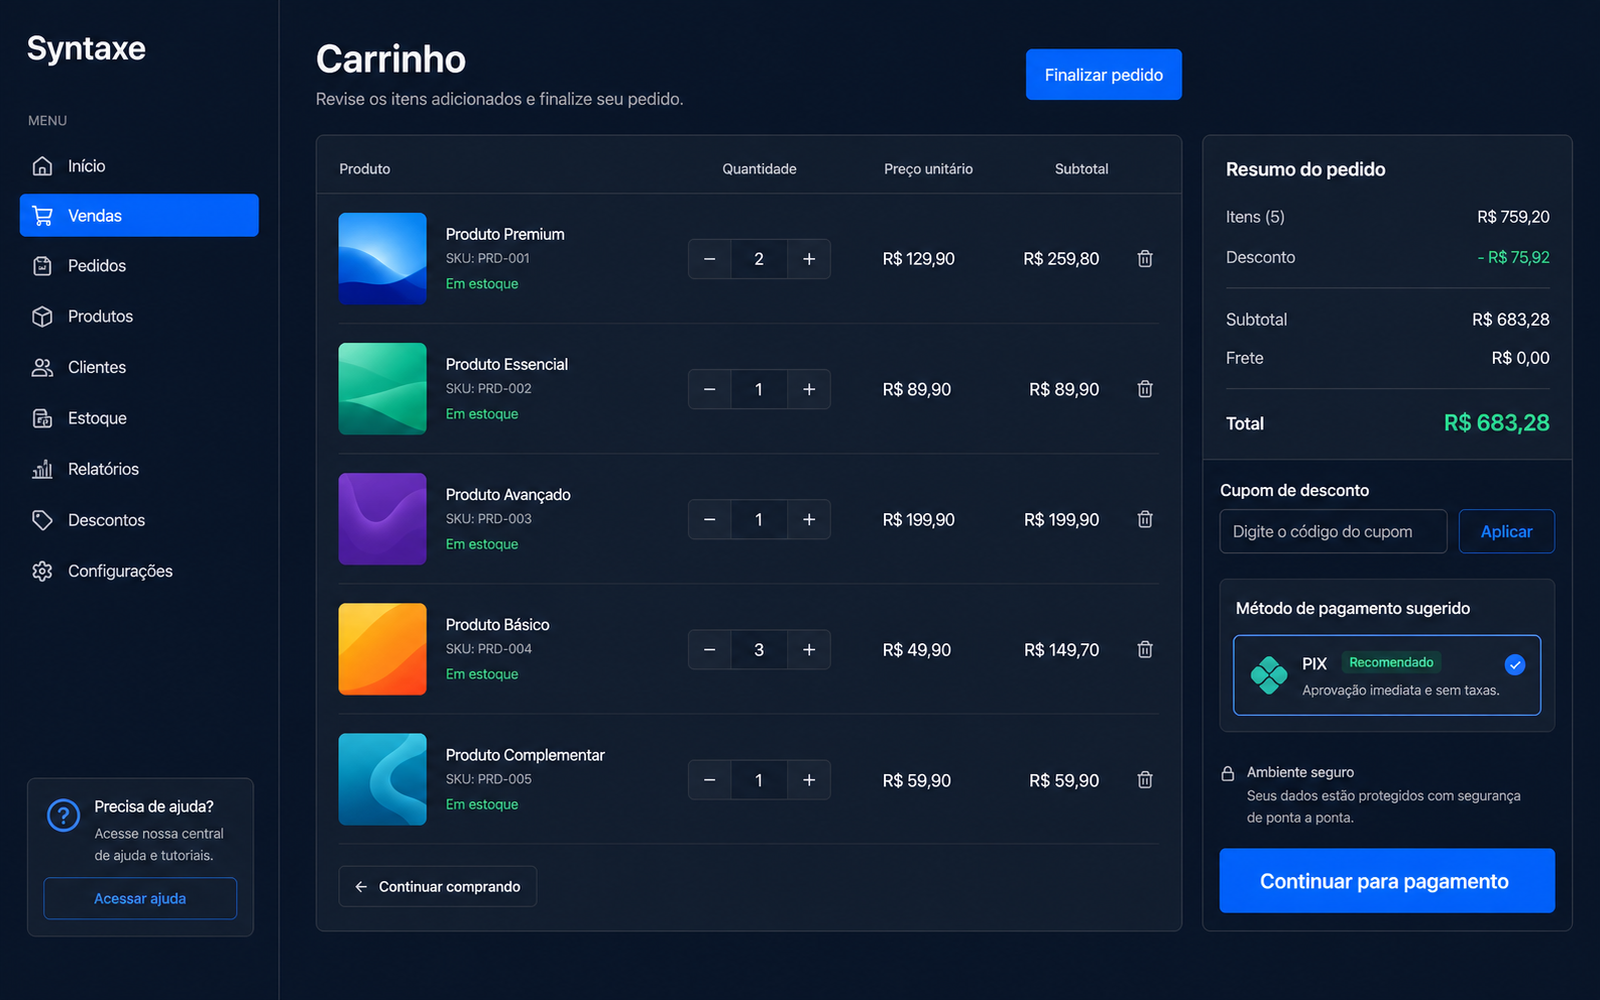Click SKU: PRD-002 text
The height and width of the screenshot is (1000, 1600).
(489, 388)
